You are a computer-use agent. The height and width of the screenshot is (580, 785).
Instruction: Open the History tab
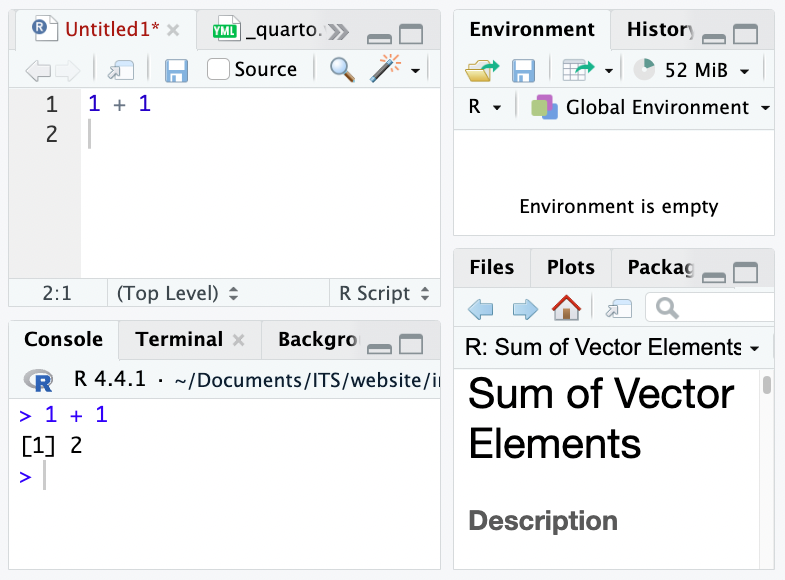(x=659, y=29)
